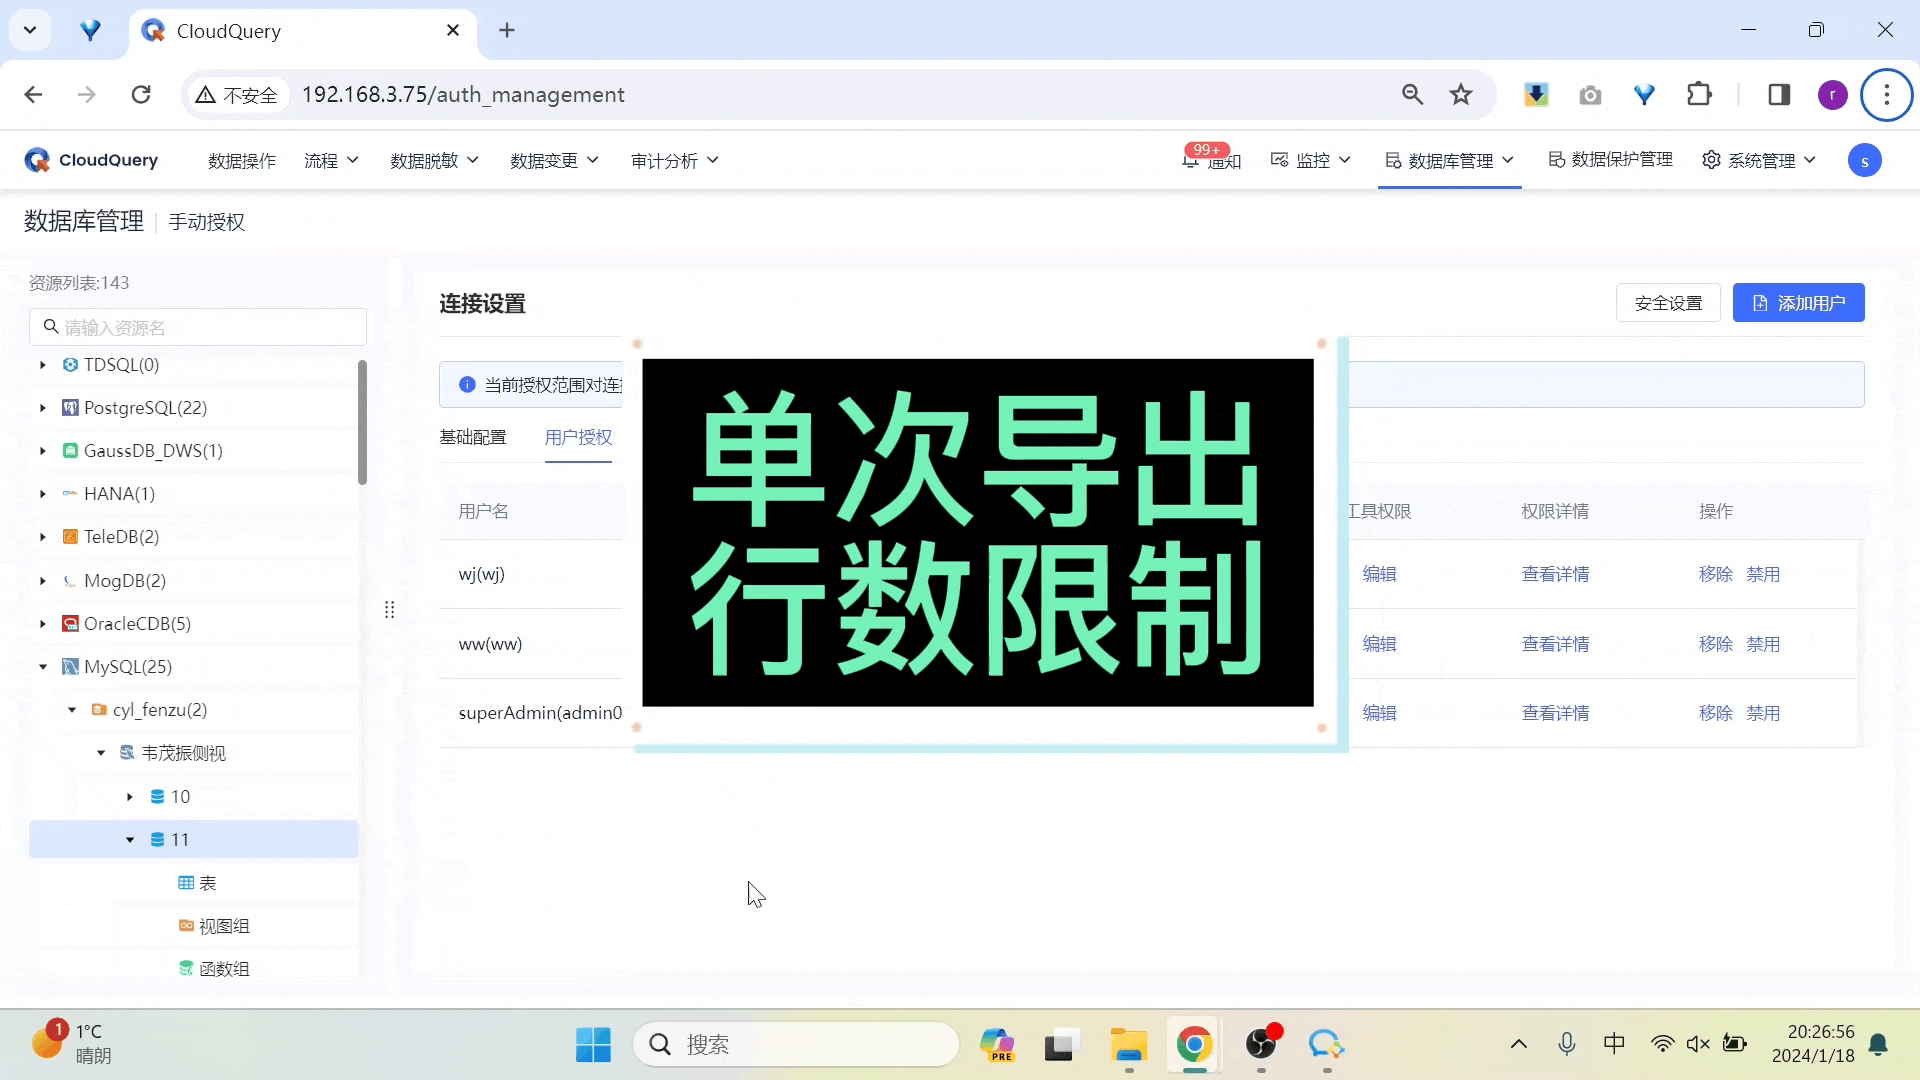Open the 99+ notification bell

pos(1192,160)
